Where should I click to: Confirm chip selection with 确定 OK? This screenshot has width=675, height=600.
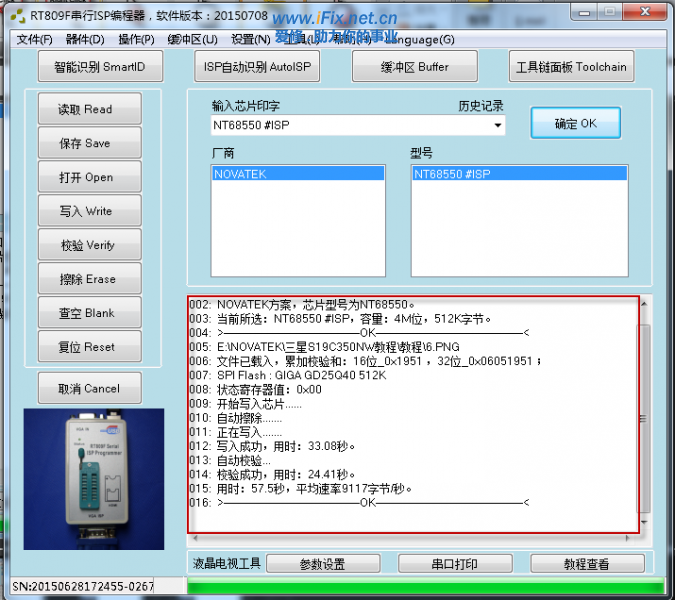tap(575, 123)
